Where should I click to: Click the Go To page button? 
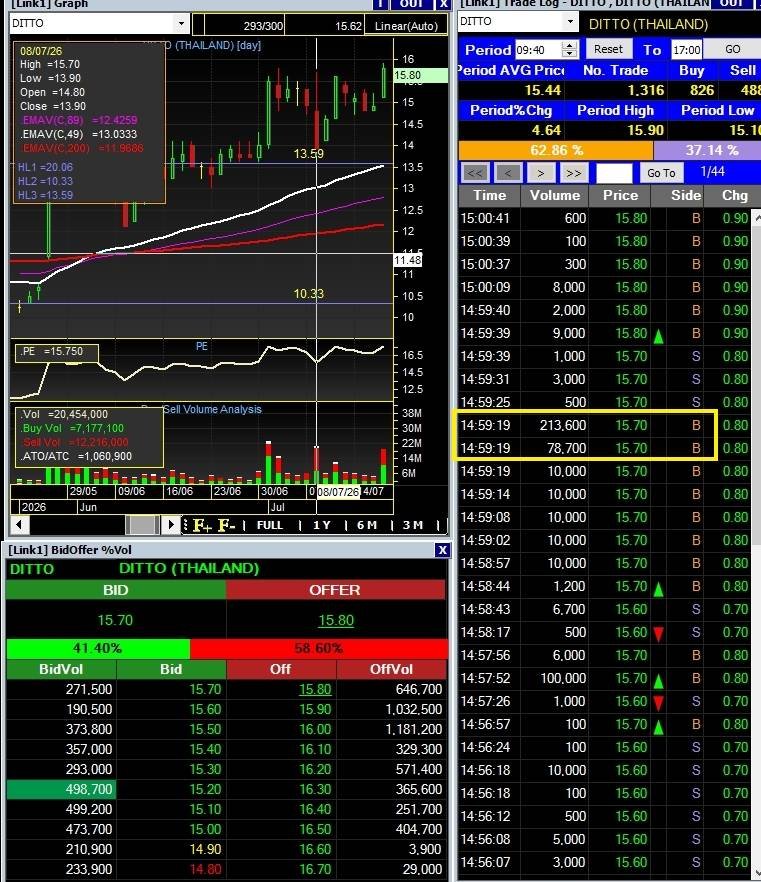point(661,173)
